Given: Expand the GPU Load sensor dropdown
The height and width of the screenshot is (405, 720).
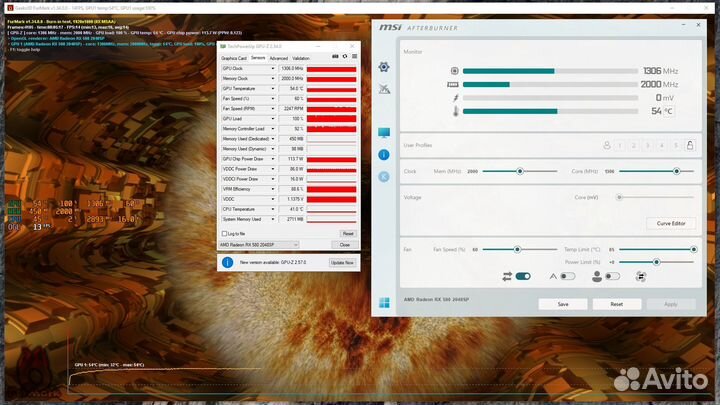Looking at the screenshot, I should [273, 118].
